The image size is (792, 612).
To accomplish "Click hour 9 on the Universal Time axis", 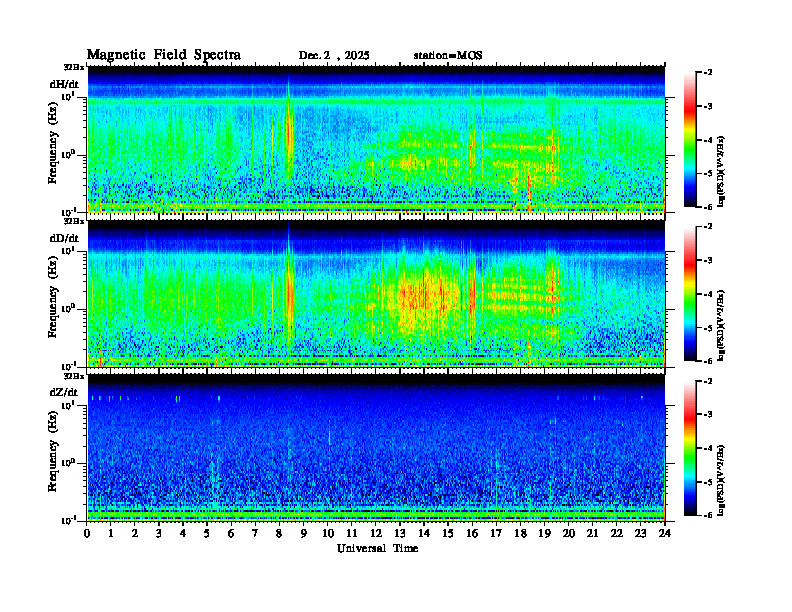I will 304,533.
